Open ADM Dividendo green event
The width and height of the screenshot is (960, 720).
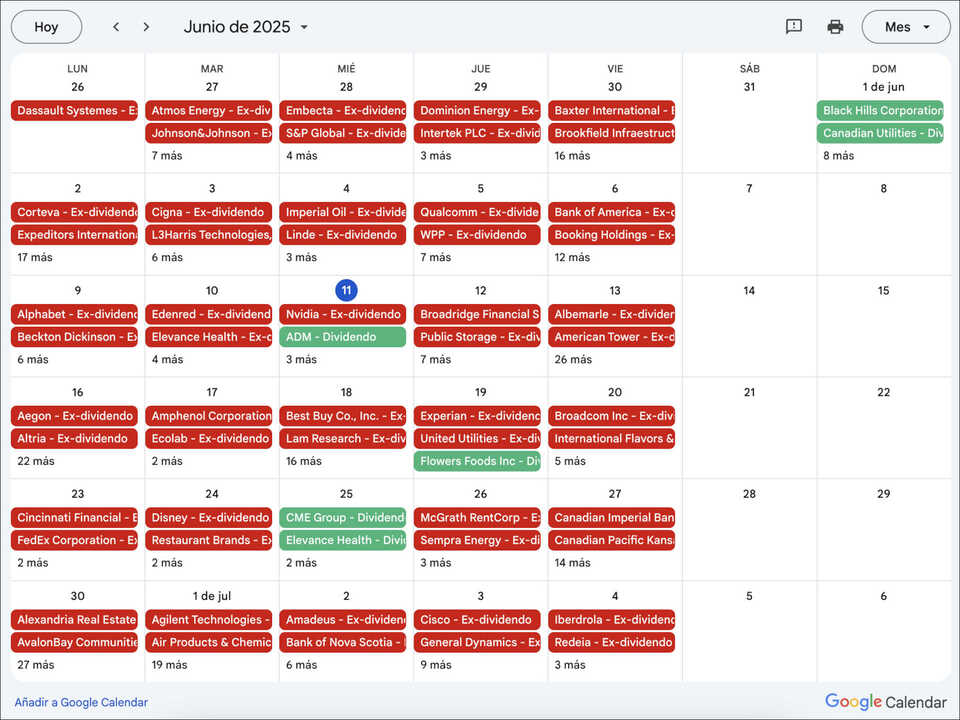[x=343, y=337]
